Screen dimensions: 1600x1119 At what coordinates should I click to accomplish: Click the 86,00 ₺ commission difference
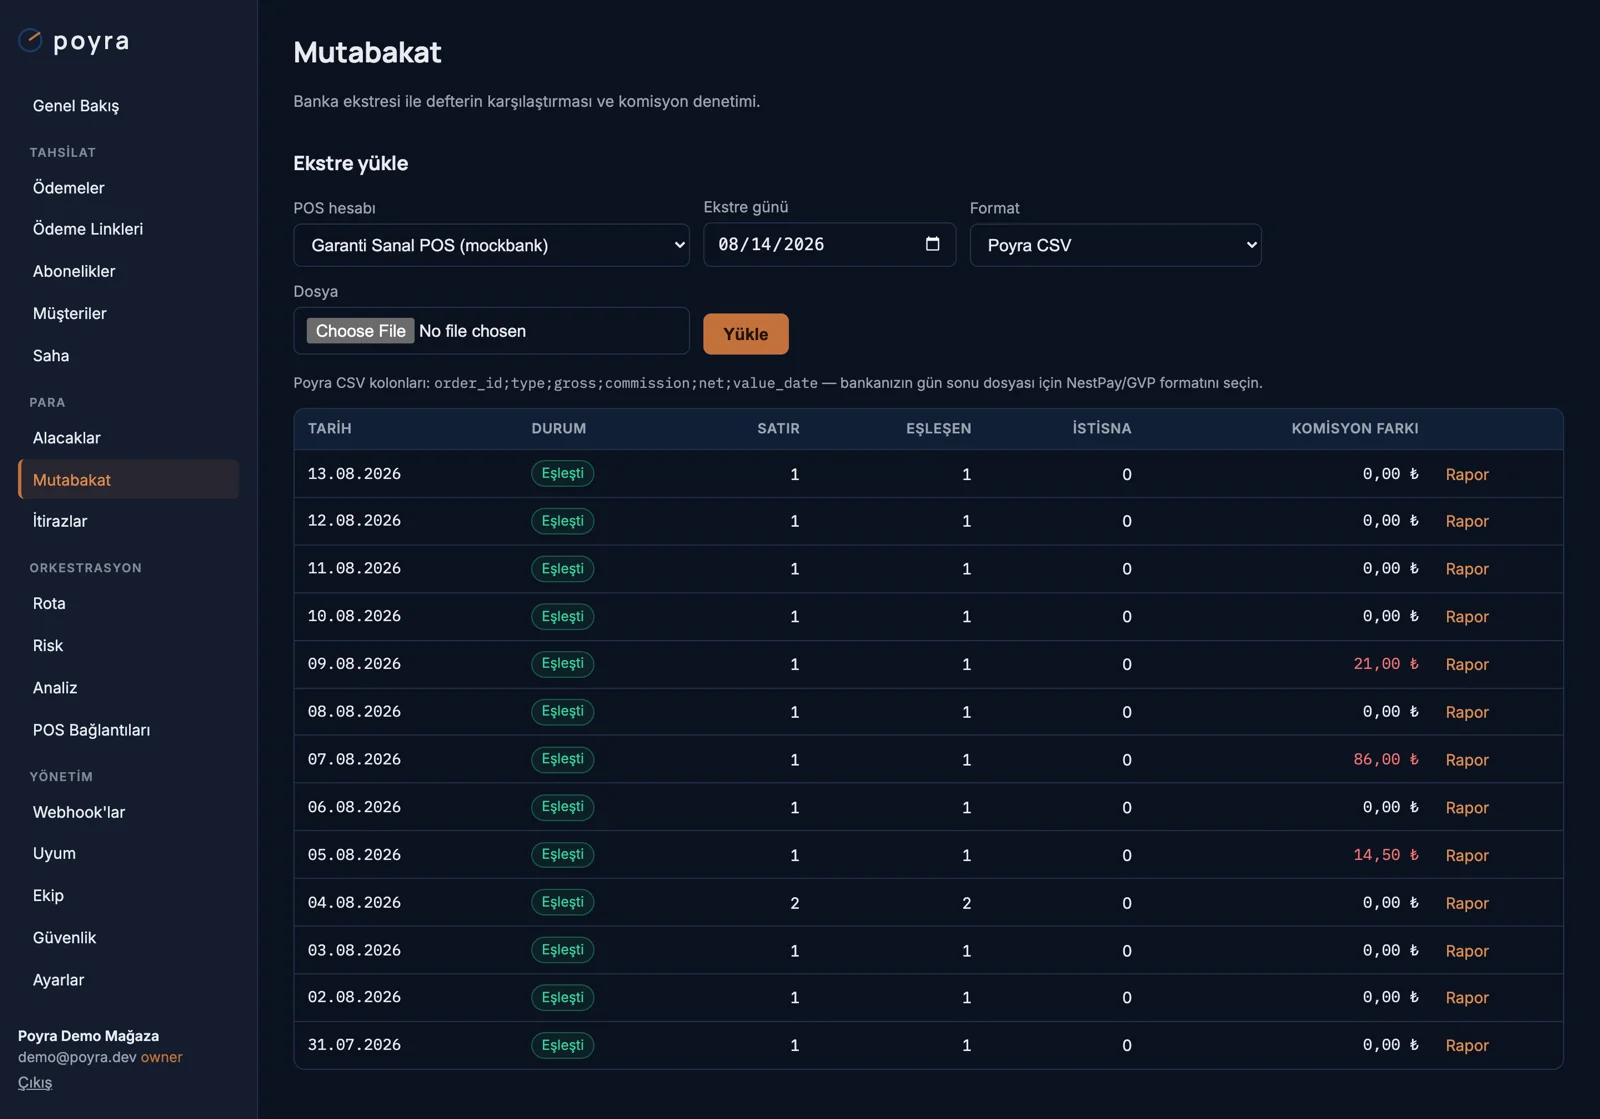tap(1386, 759)
